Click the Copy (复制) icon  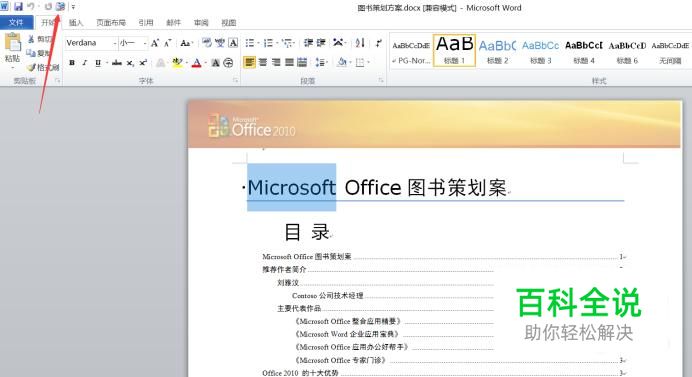pyautogui.click(x=31, y=53)
